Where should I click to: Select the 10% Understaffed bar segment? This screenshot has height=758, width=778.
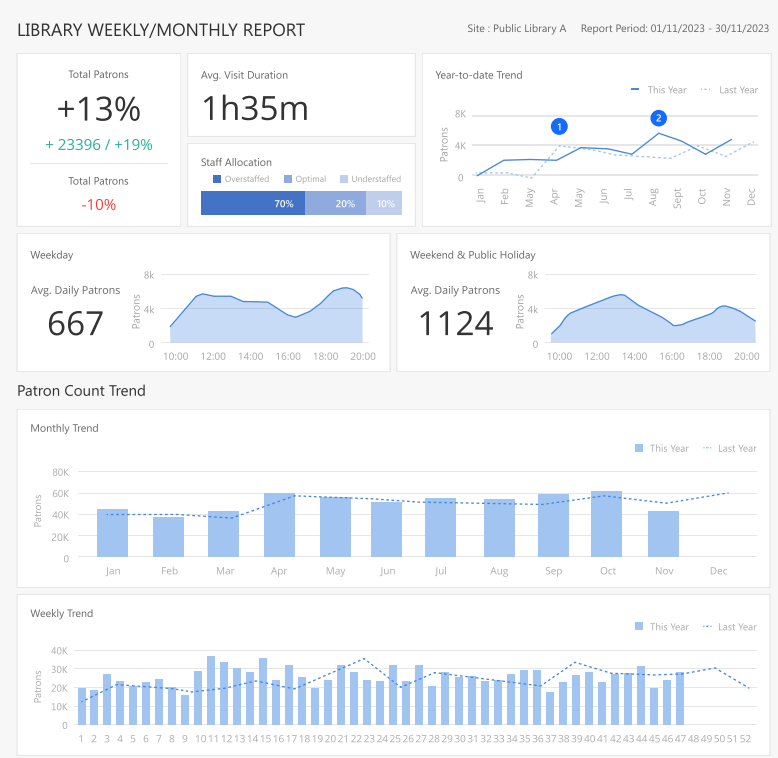[383, 203]
